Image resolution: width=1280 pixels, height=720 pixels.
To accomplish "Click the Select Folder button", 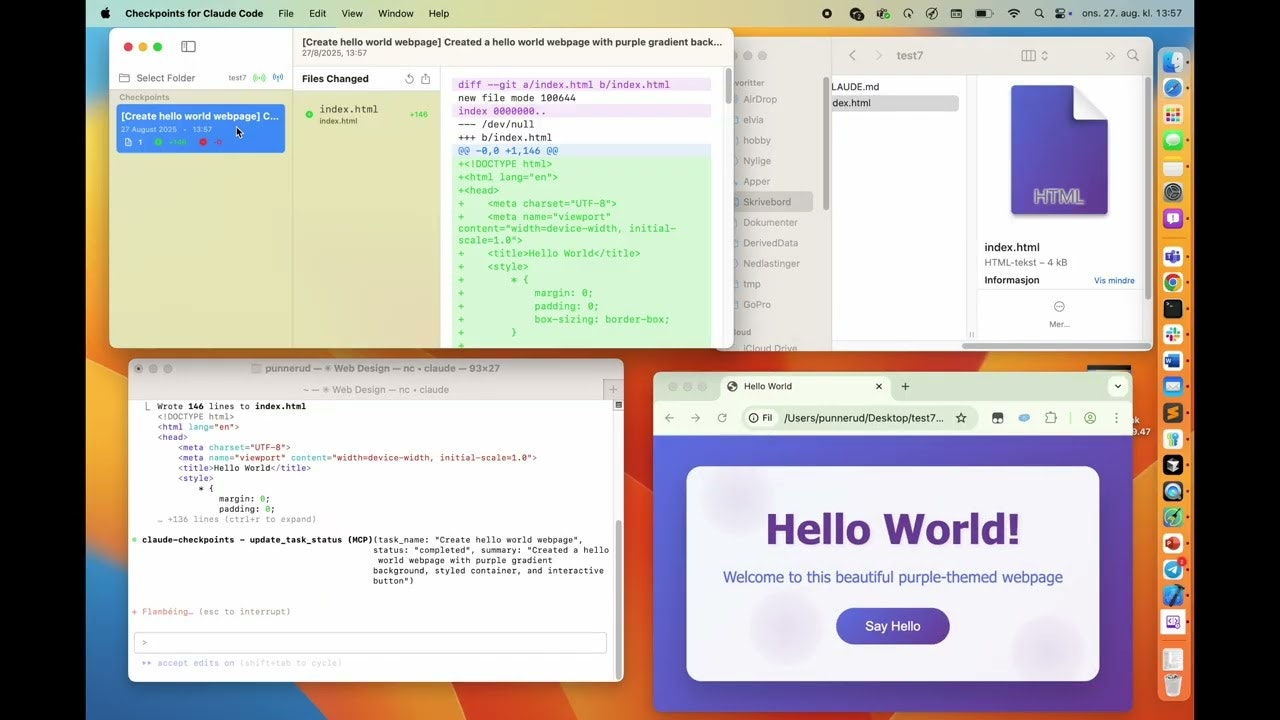I will [x=165, y=78].
